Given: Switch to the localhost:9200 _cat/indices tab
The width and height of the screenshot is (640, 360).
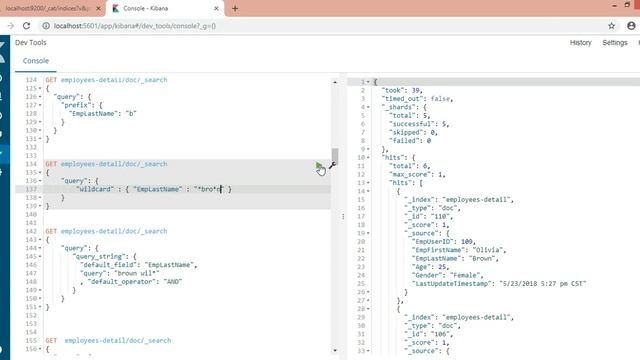Looking at the screenshot, I should click(47, 8).
